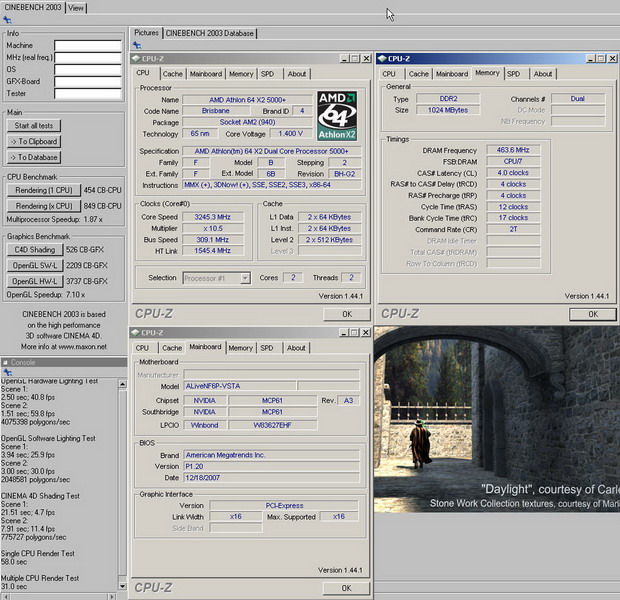Launch the OpenGL HW-L benchmark
620x600 pixels.
(34, 282)
